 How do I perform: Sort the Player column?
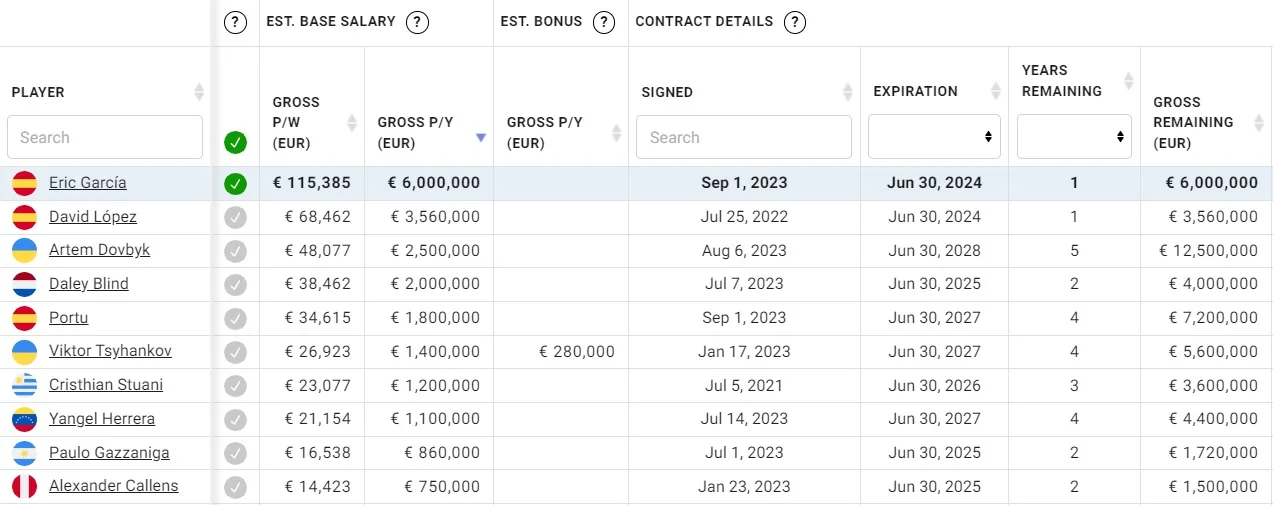[199, 92]
